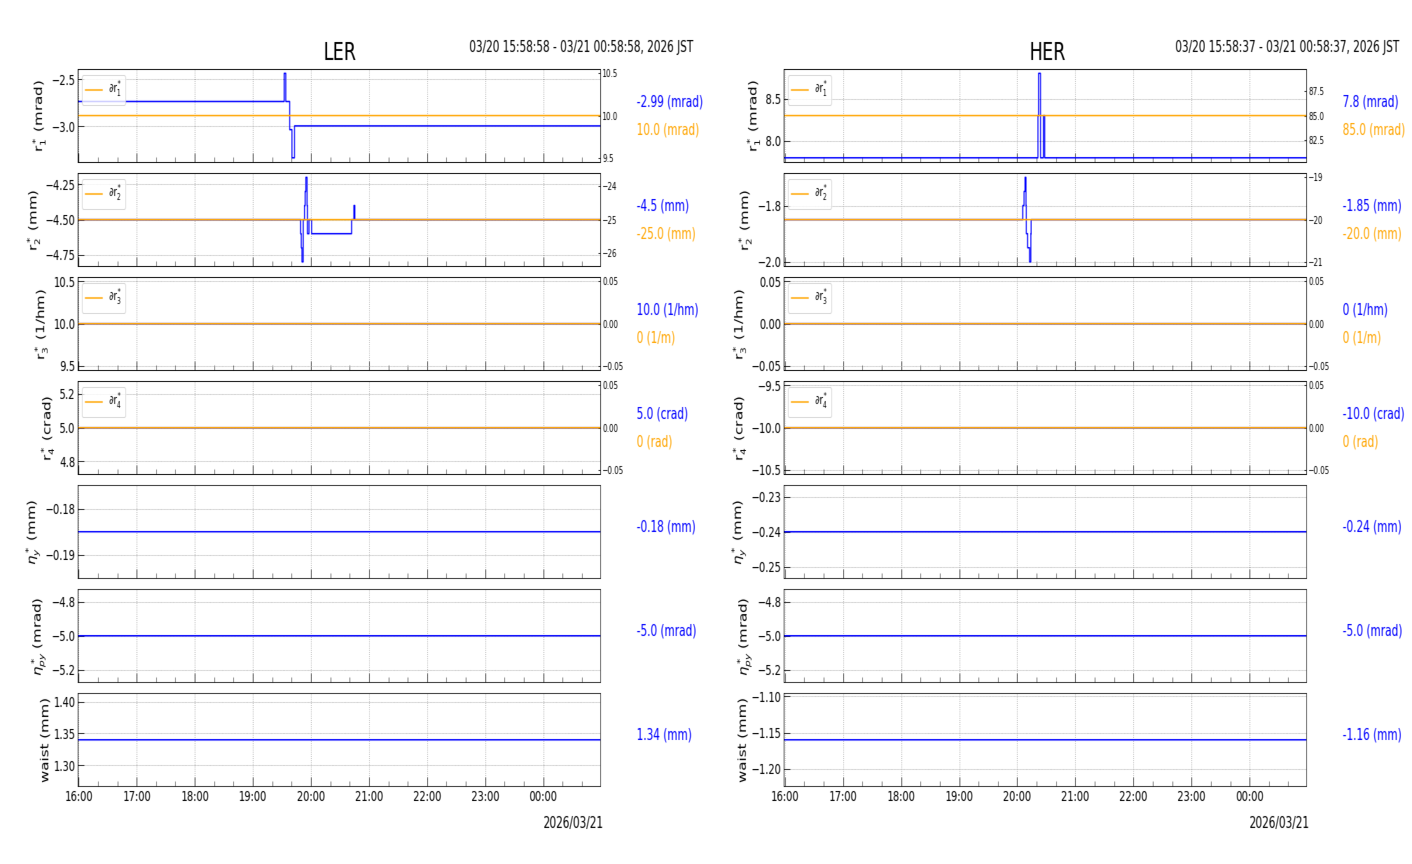Click the HER waist -1.16 (mm) readout
1412x864 pixels.
point(1371,735)
